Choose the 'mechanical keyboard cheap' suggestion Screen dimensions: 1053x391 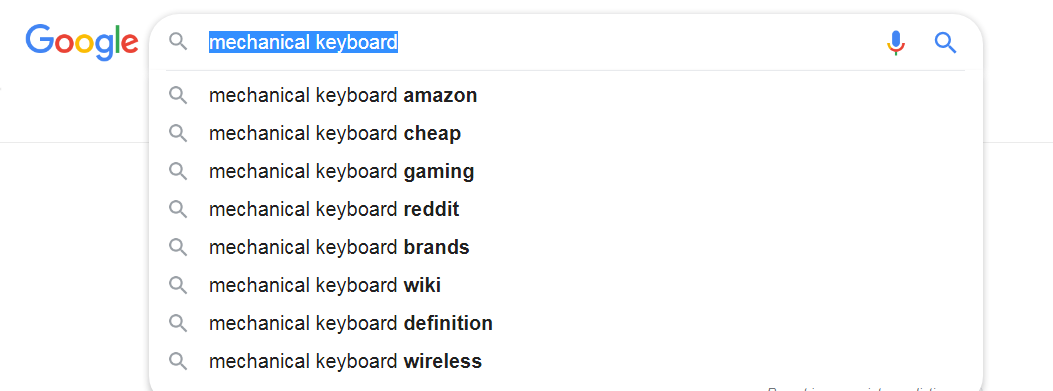tap(565, 134)
